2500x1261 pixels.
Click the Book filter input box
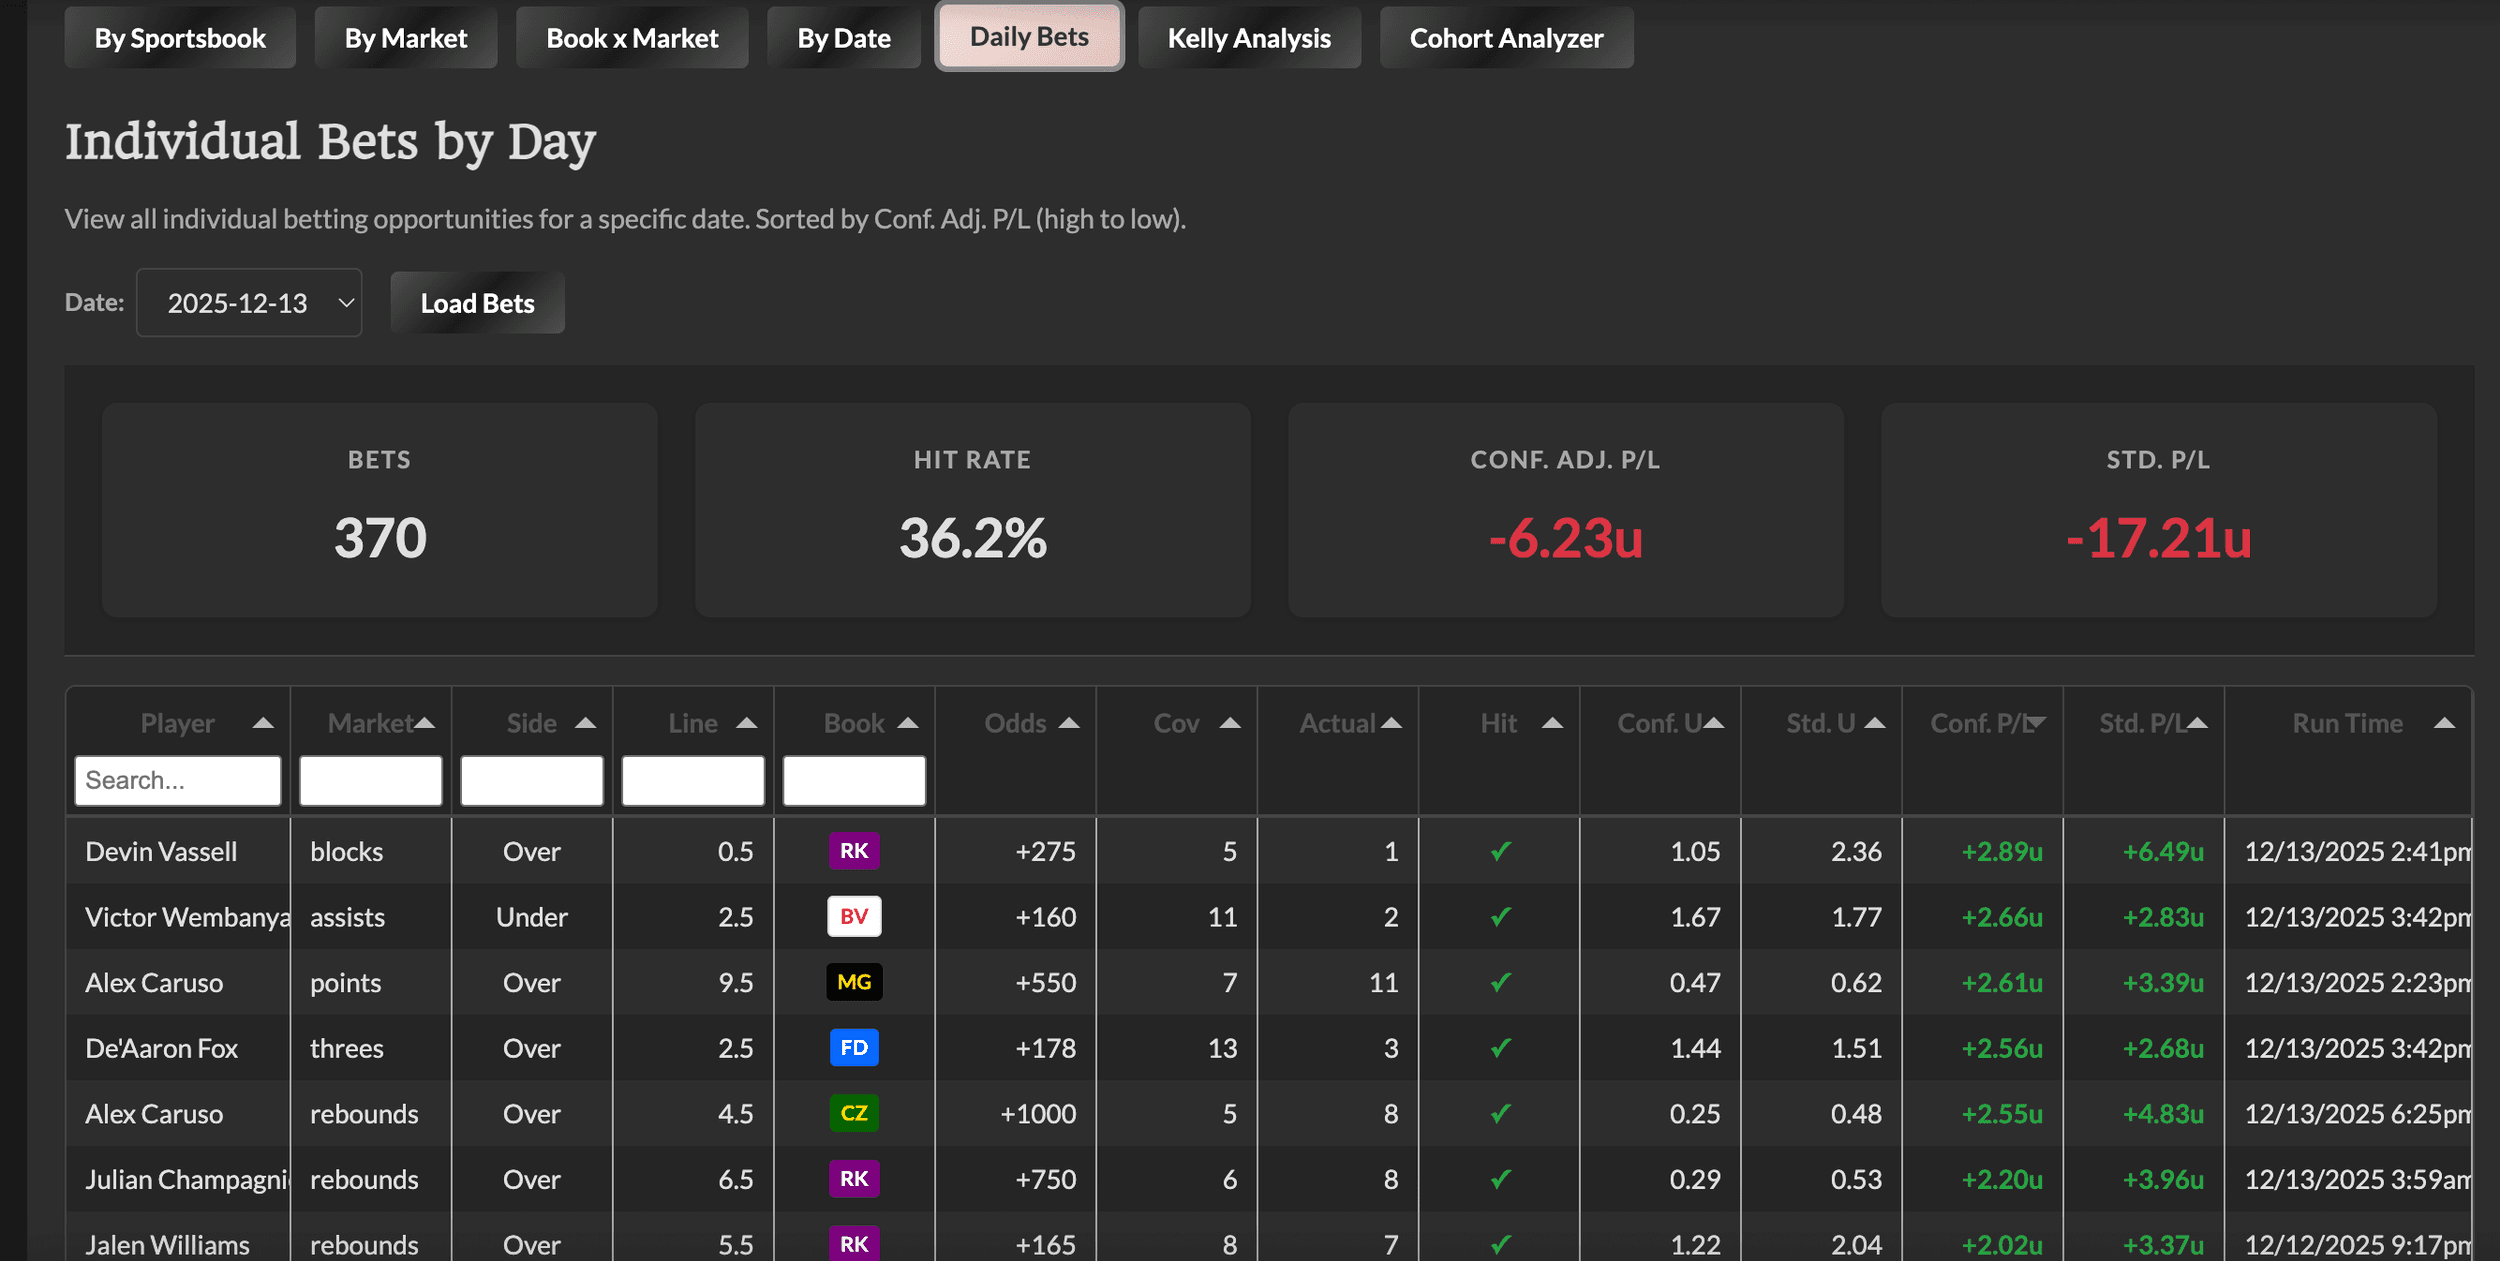point(853,780)
